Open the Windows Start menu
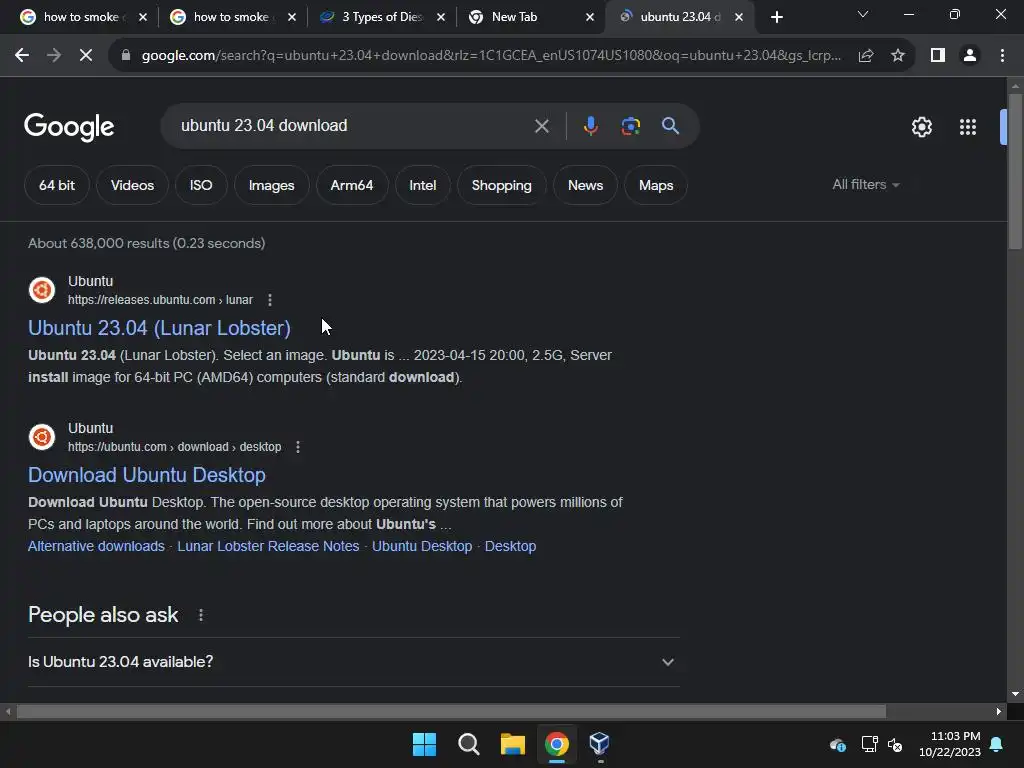1024x768 pixels. click(424, 744)
